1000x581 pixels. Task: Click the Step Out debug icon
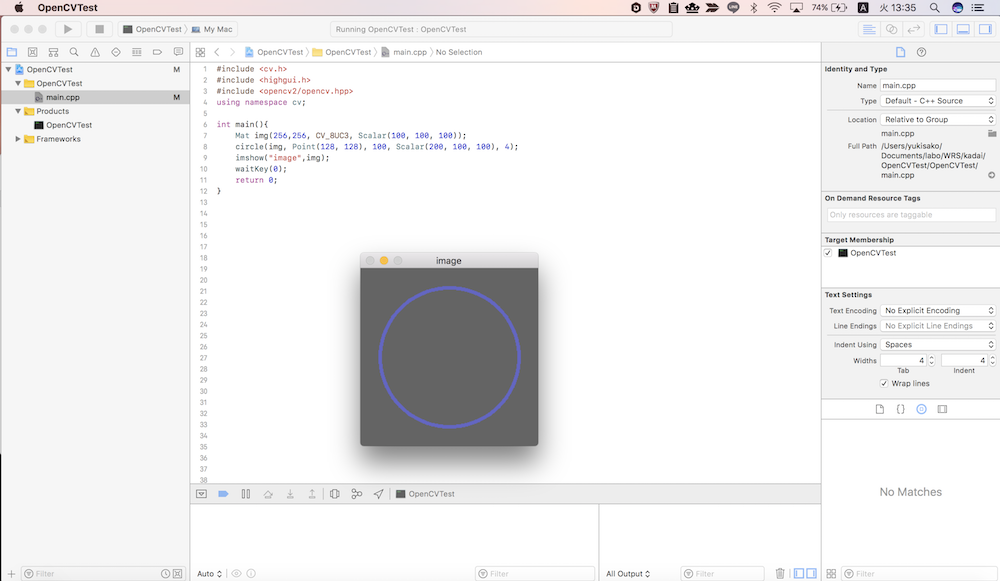(312, 494)
